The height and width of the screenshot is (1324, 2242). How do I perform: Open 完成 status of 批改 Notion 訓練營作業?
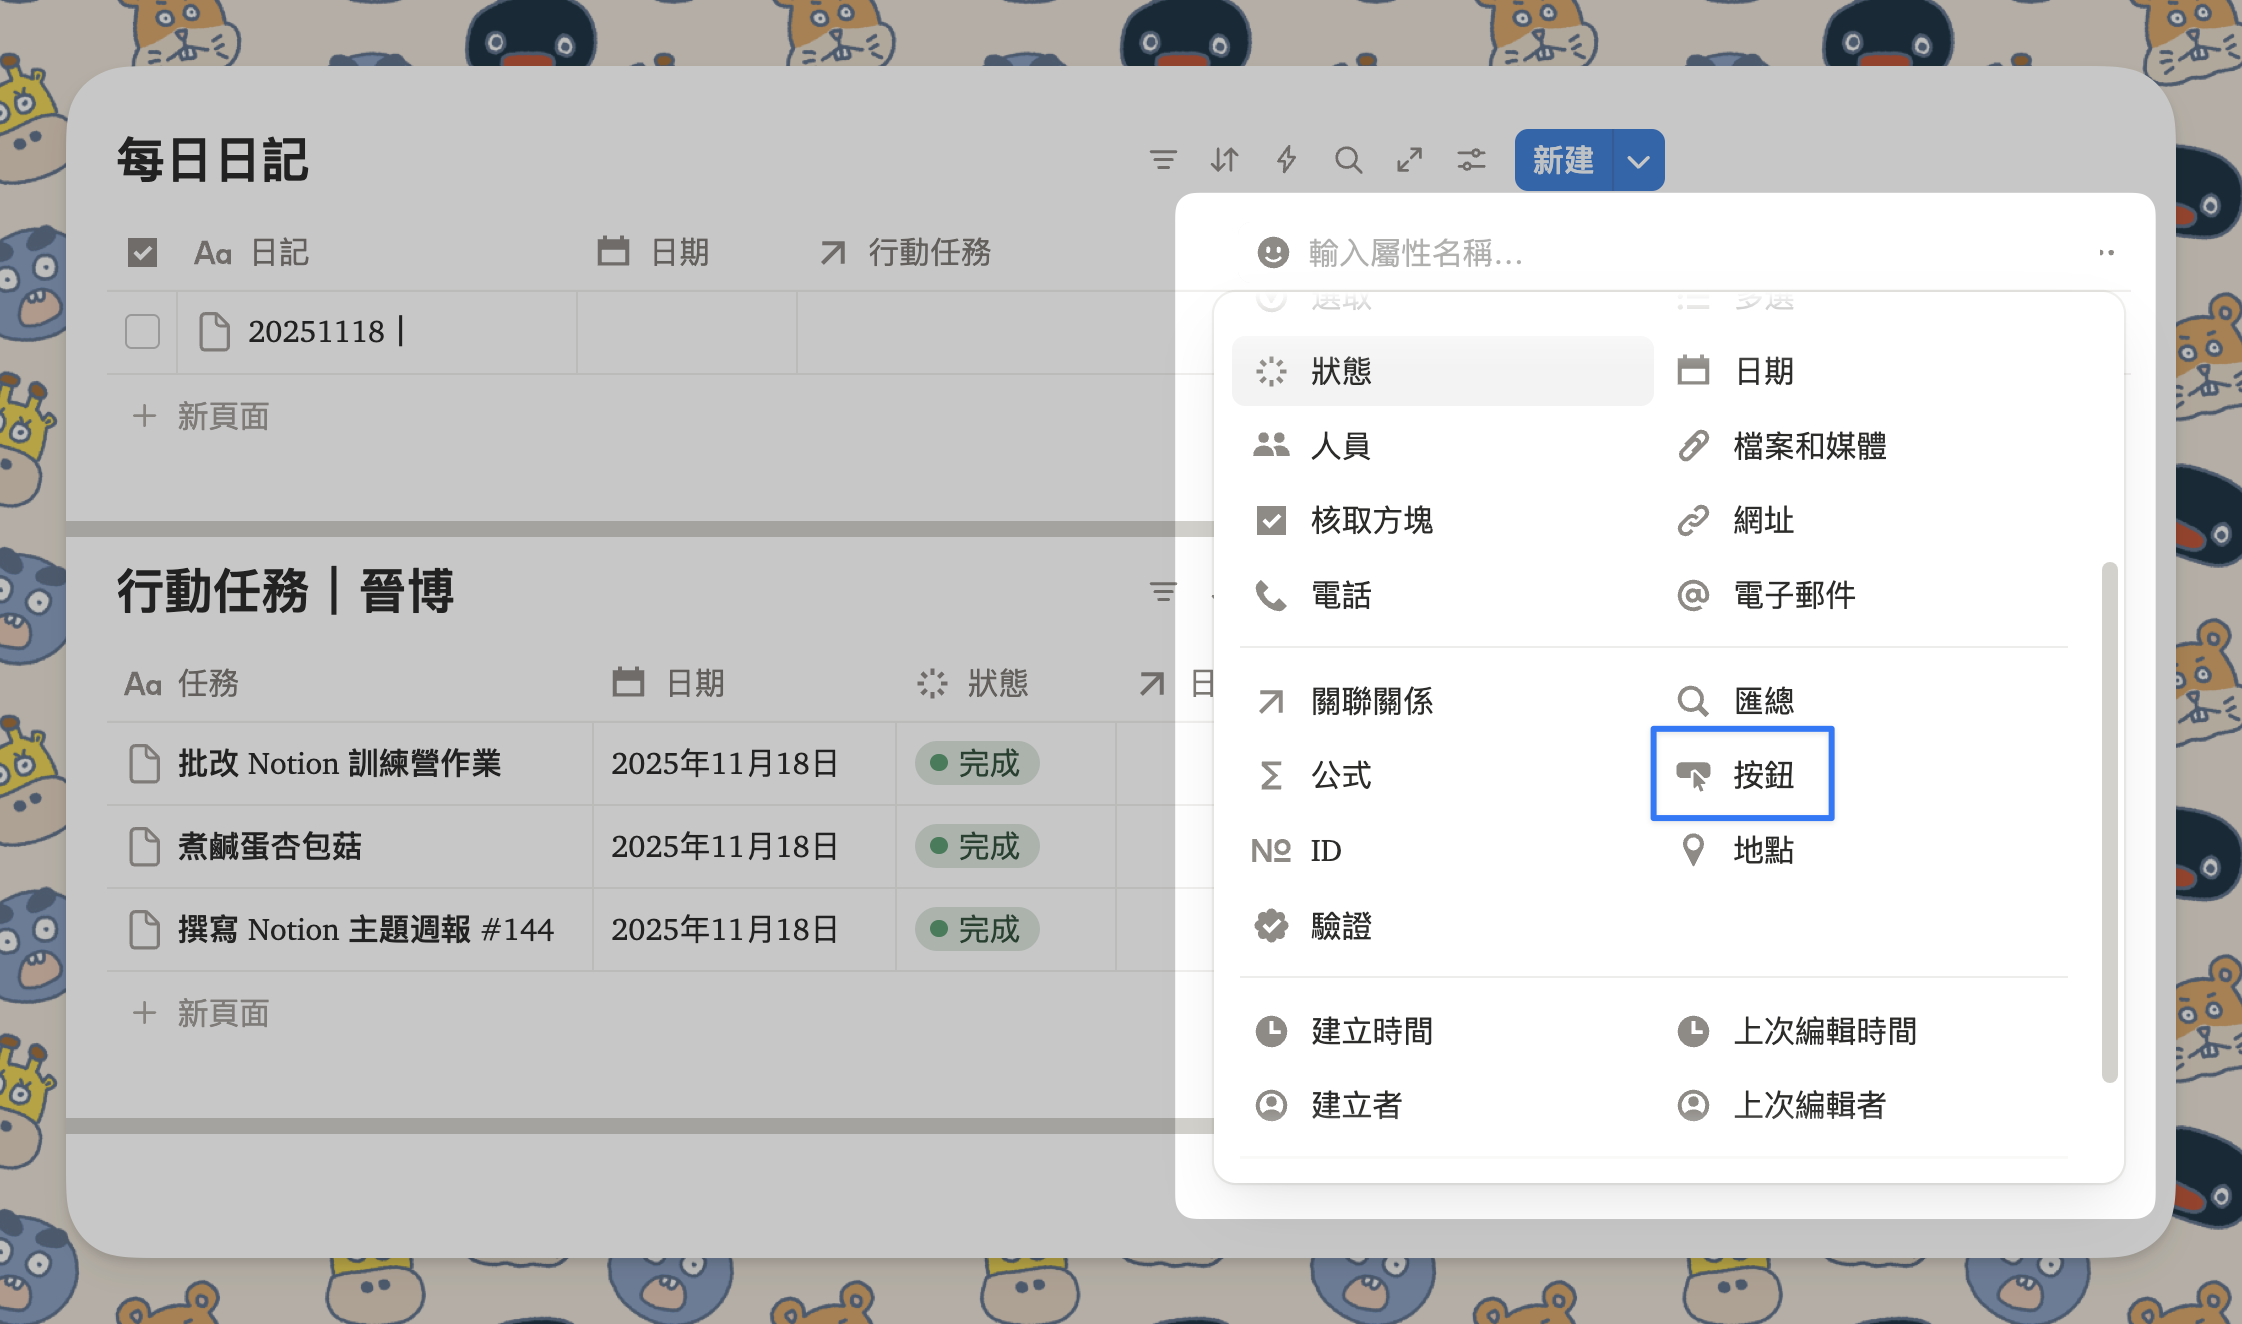pos(976,763)
